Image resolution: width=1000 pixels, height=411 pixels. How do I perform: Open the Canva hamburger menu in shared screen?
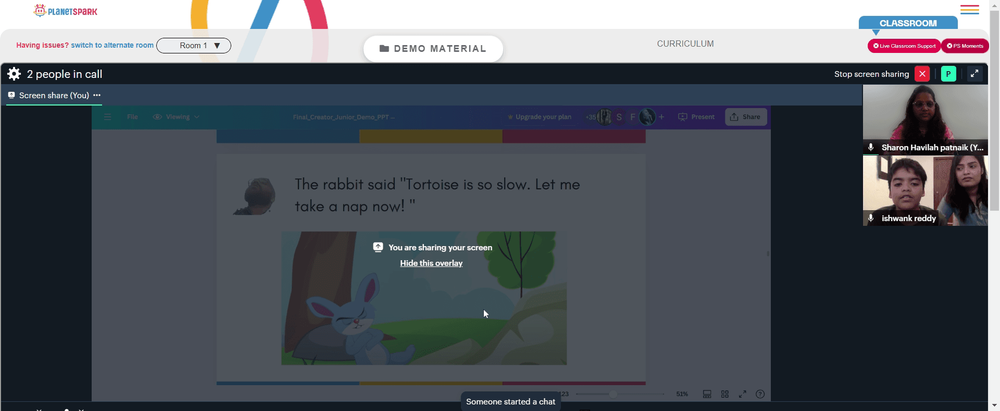tap(107, 117)
